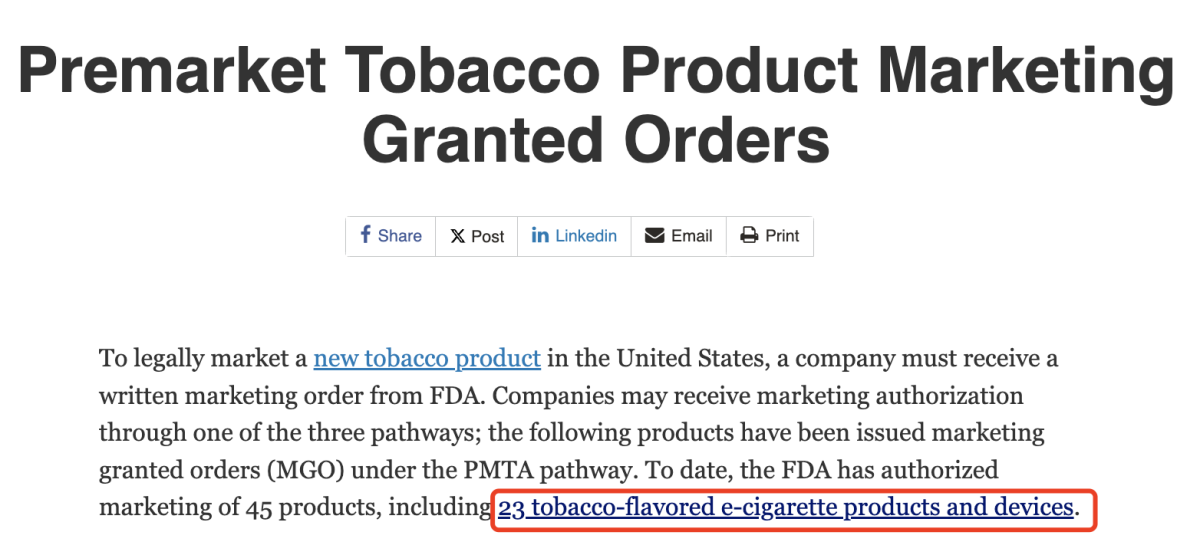Click the X logo icon
Viewport: 1200px width, 555px height.
pos(457,236)
